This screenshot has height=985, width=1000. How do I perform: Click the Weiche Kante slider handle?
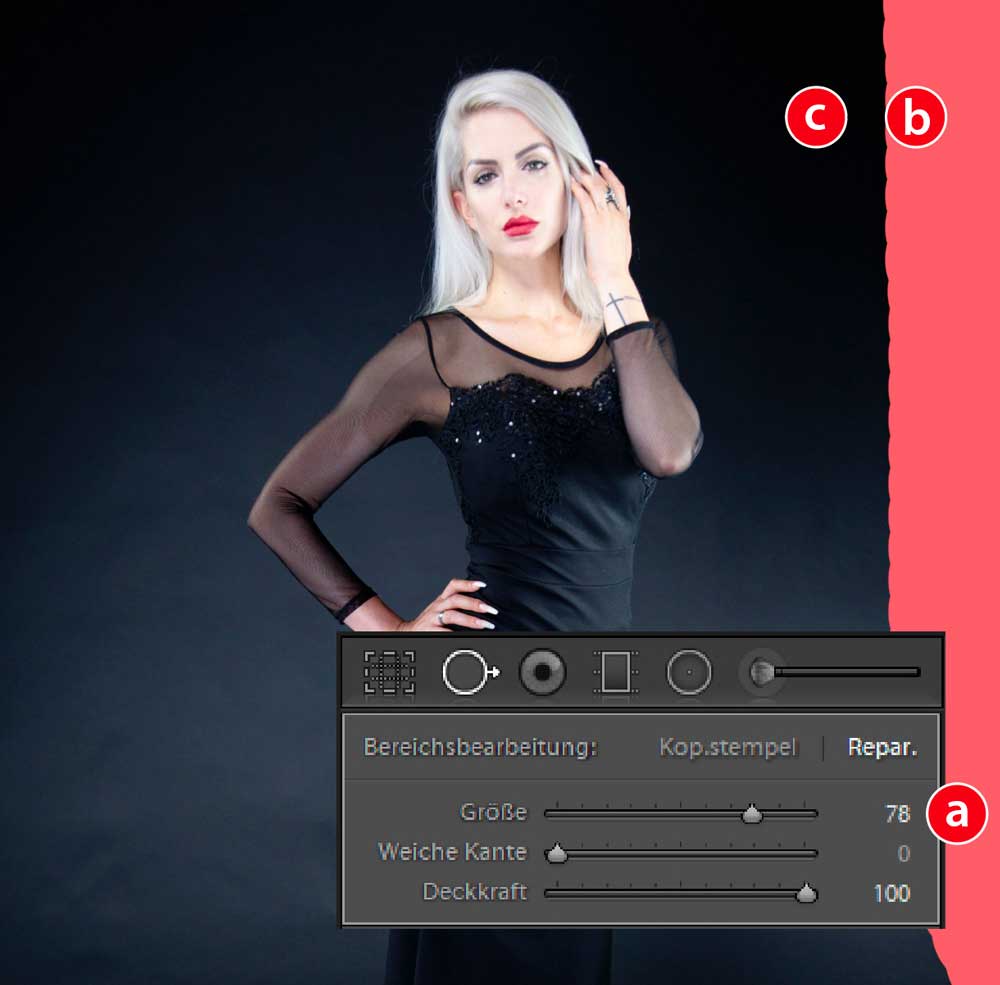(x=557, y=853)
